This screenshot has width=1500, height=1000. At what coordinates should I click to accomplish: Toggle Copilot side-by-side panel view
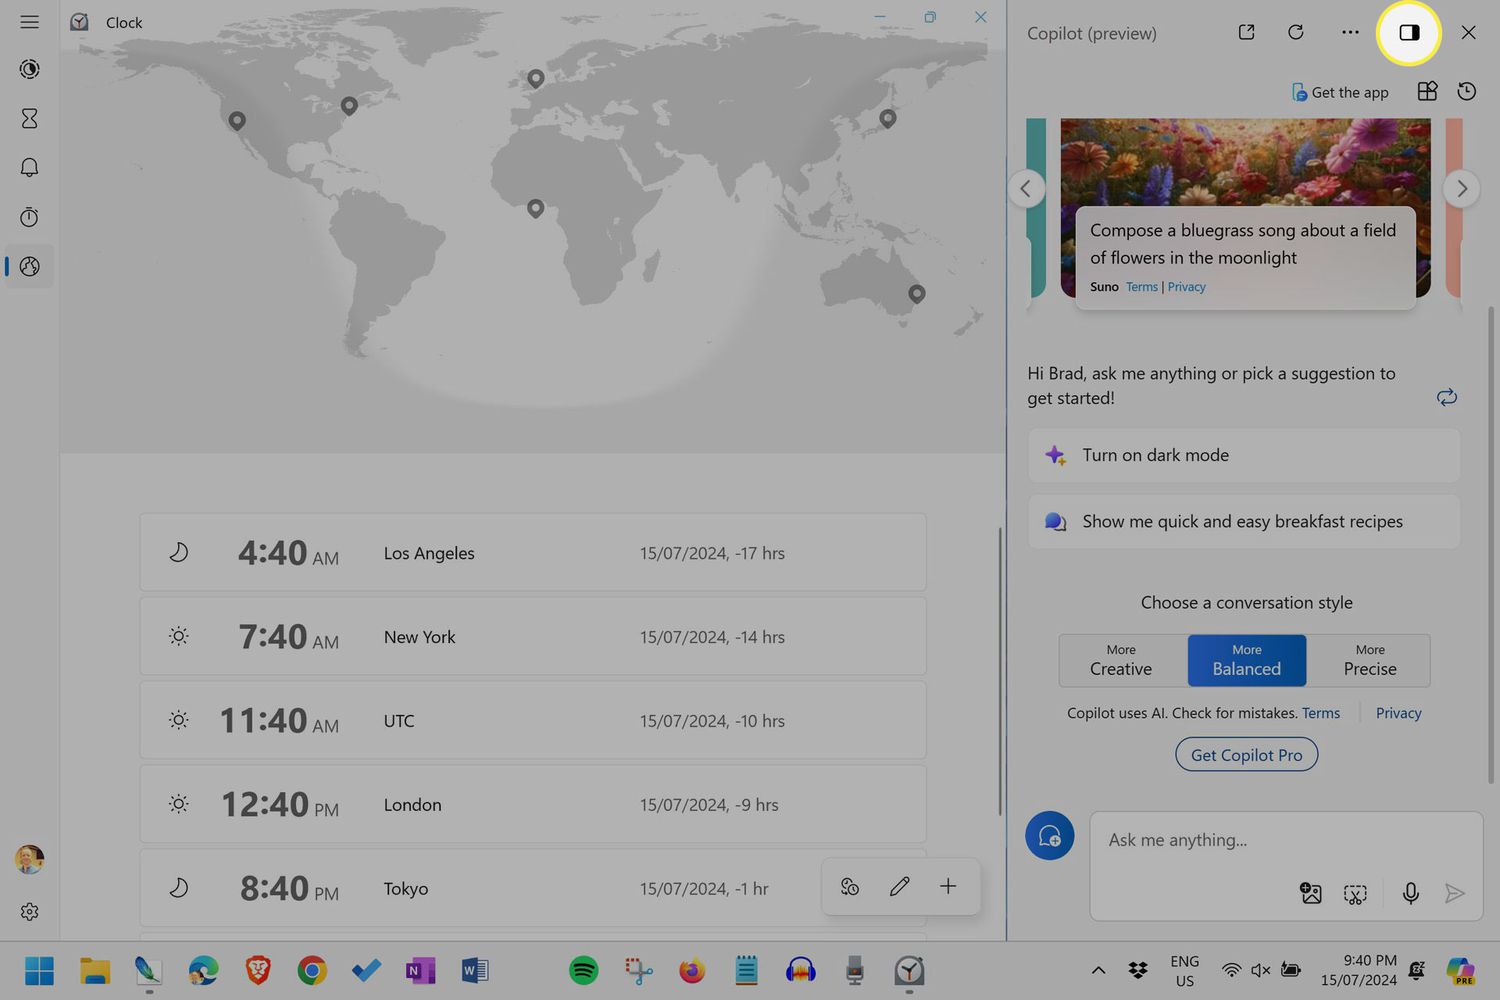1408,33
